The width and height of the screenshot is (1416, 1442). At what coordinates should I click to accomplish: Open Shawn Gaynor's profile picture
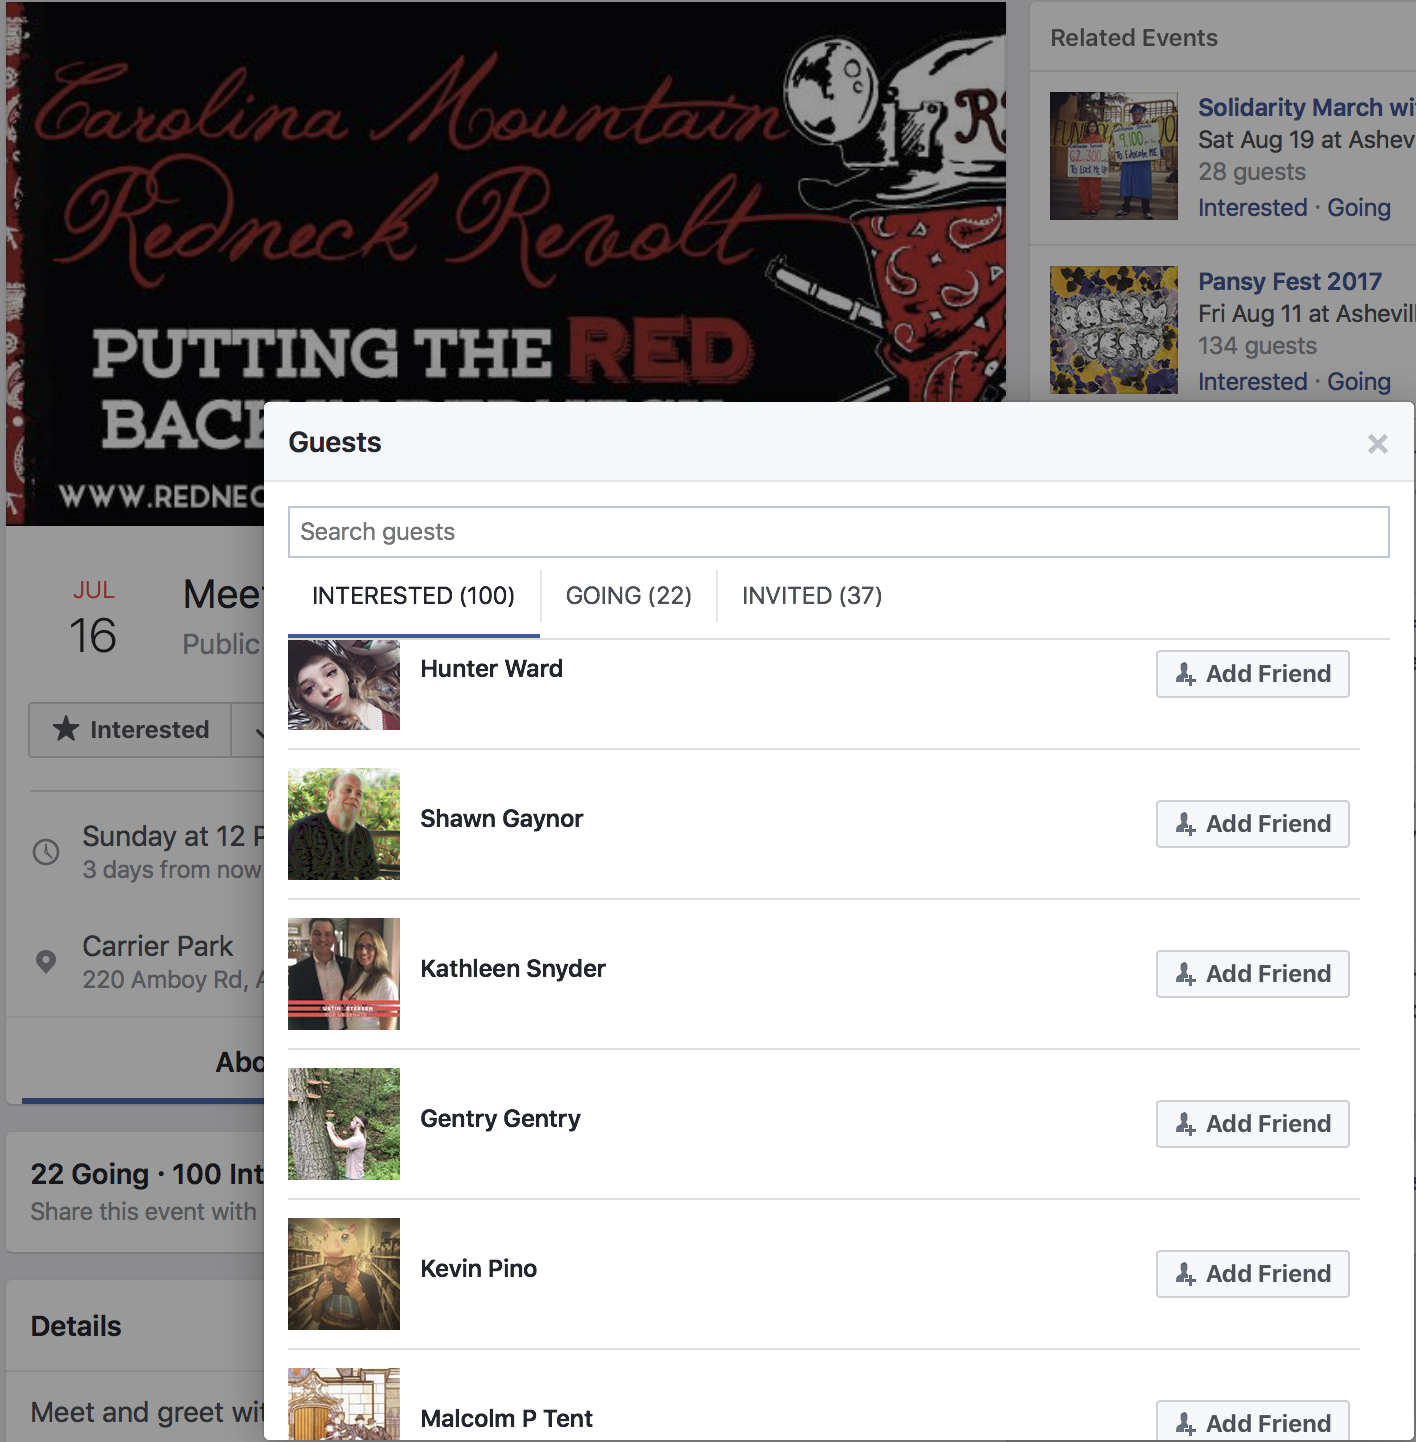(344, 824)
